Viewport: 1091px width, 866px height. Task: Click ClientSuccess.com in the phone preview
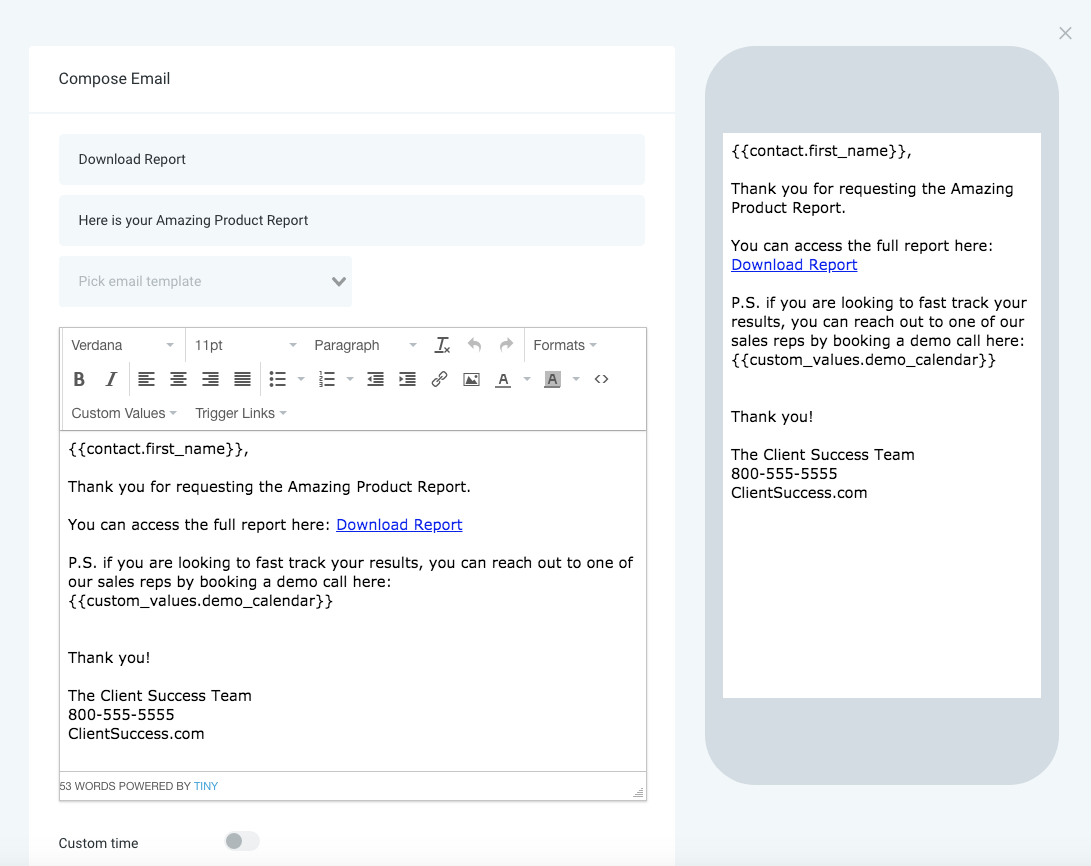pos(799,493)
